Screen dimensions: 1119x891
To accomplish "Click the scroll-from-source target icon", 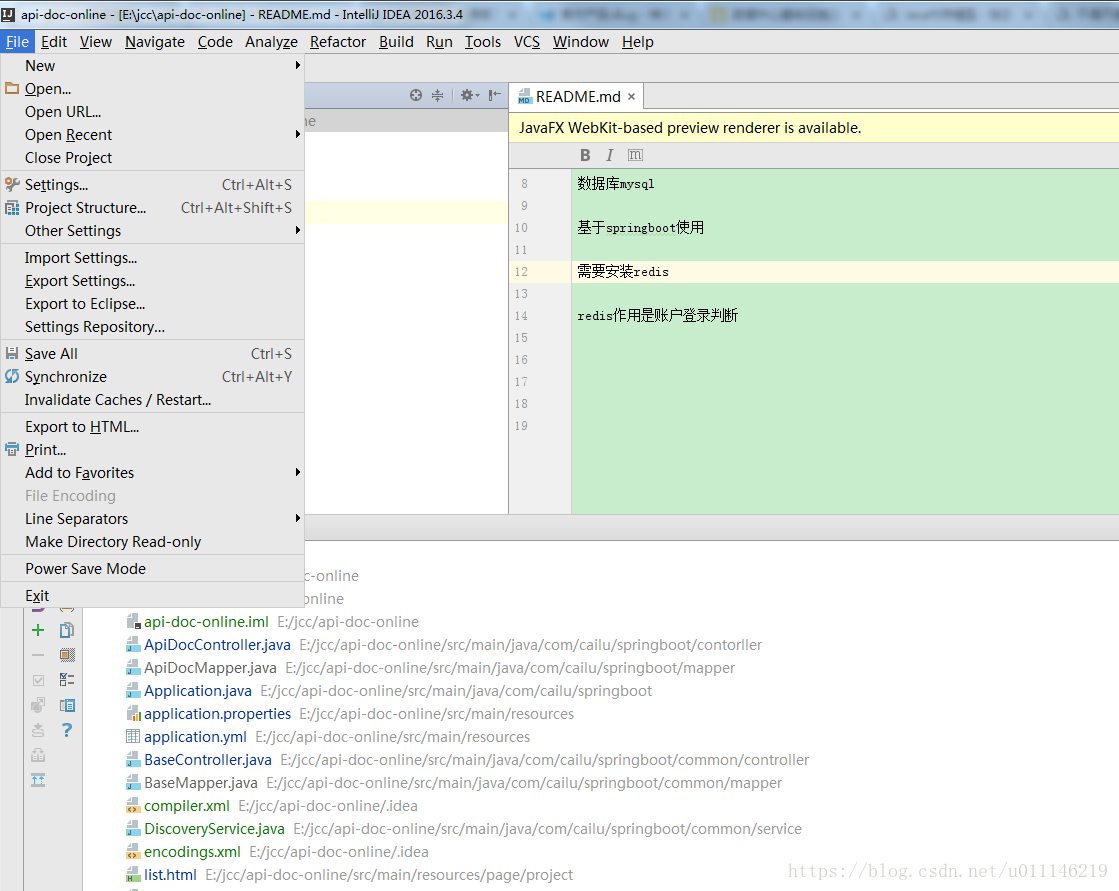I will click(x=416, y=95).
